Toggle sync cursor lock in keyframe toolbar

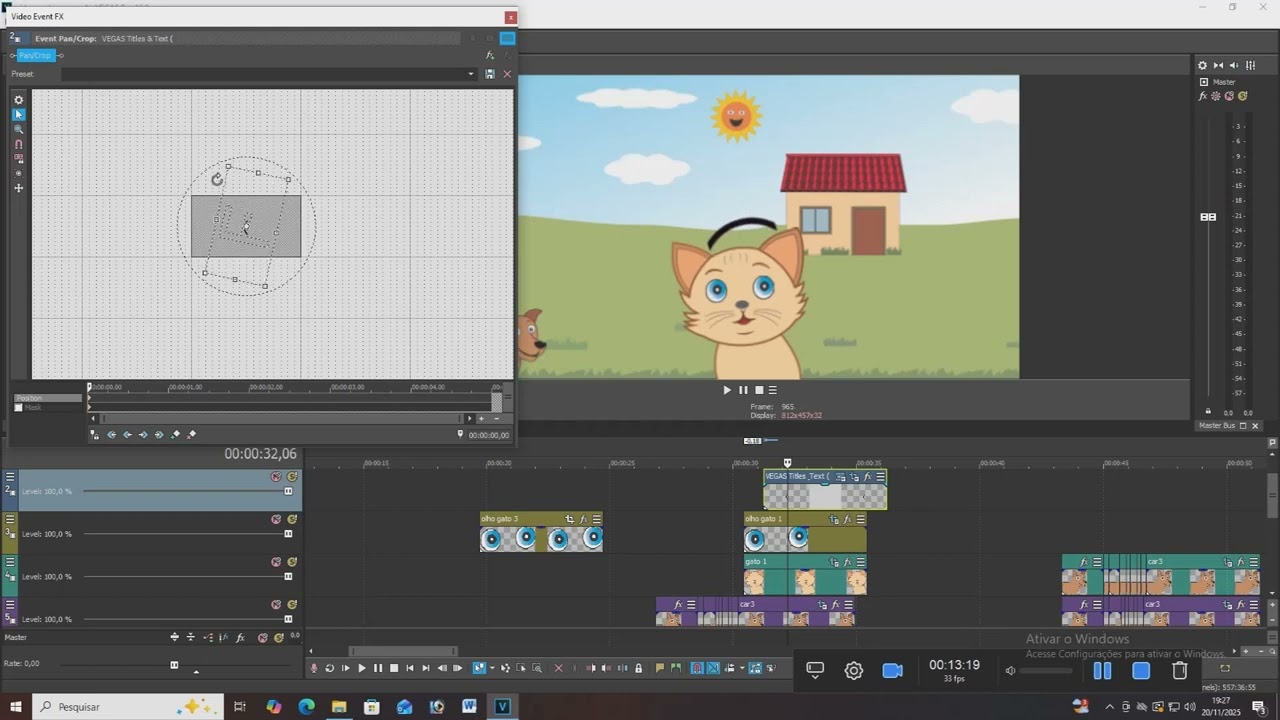pyautogui.click(x=95, y=435)
